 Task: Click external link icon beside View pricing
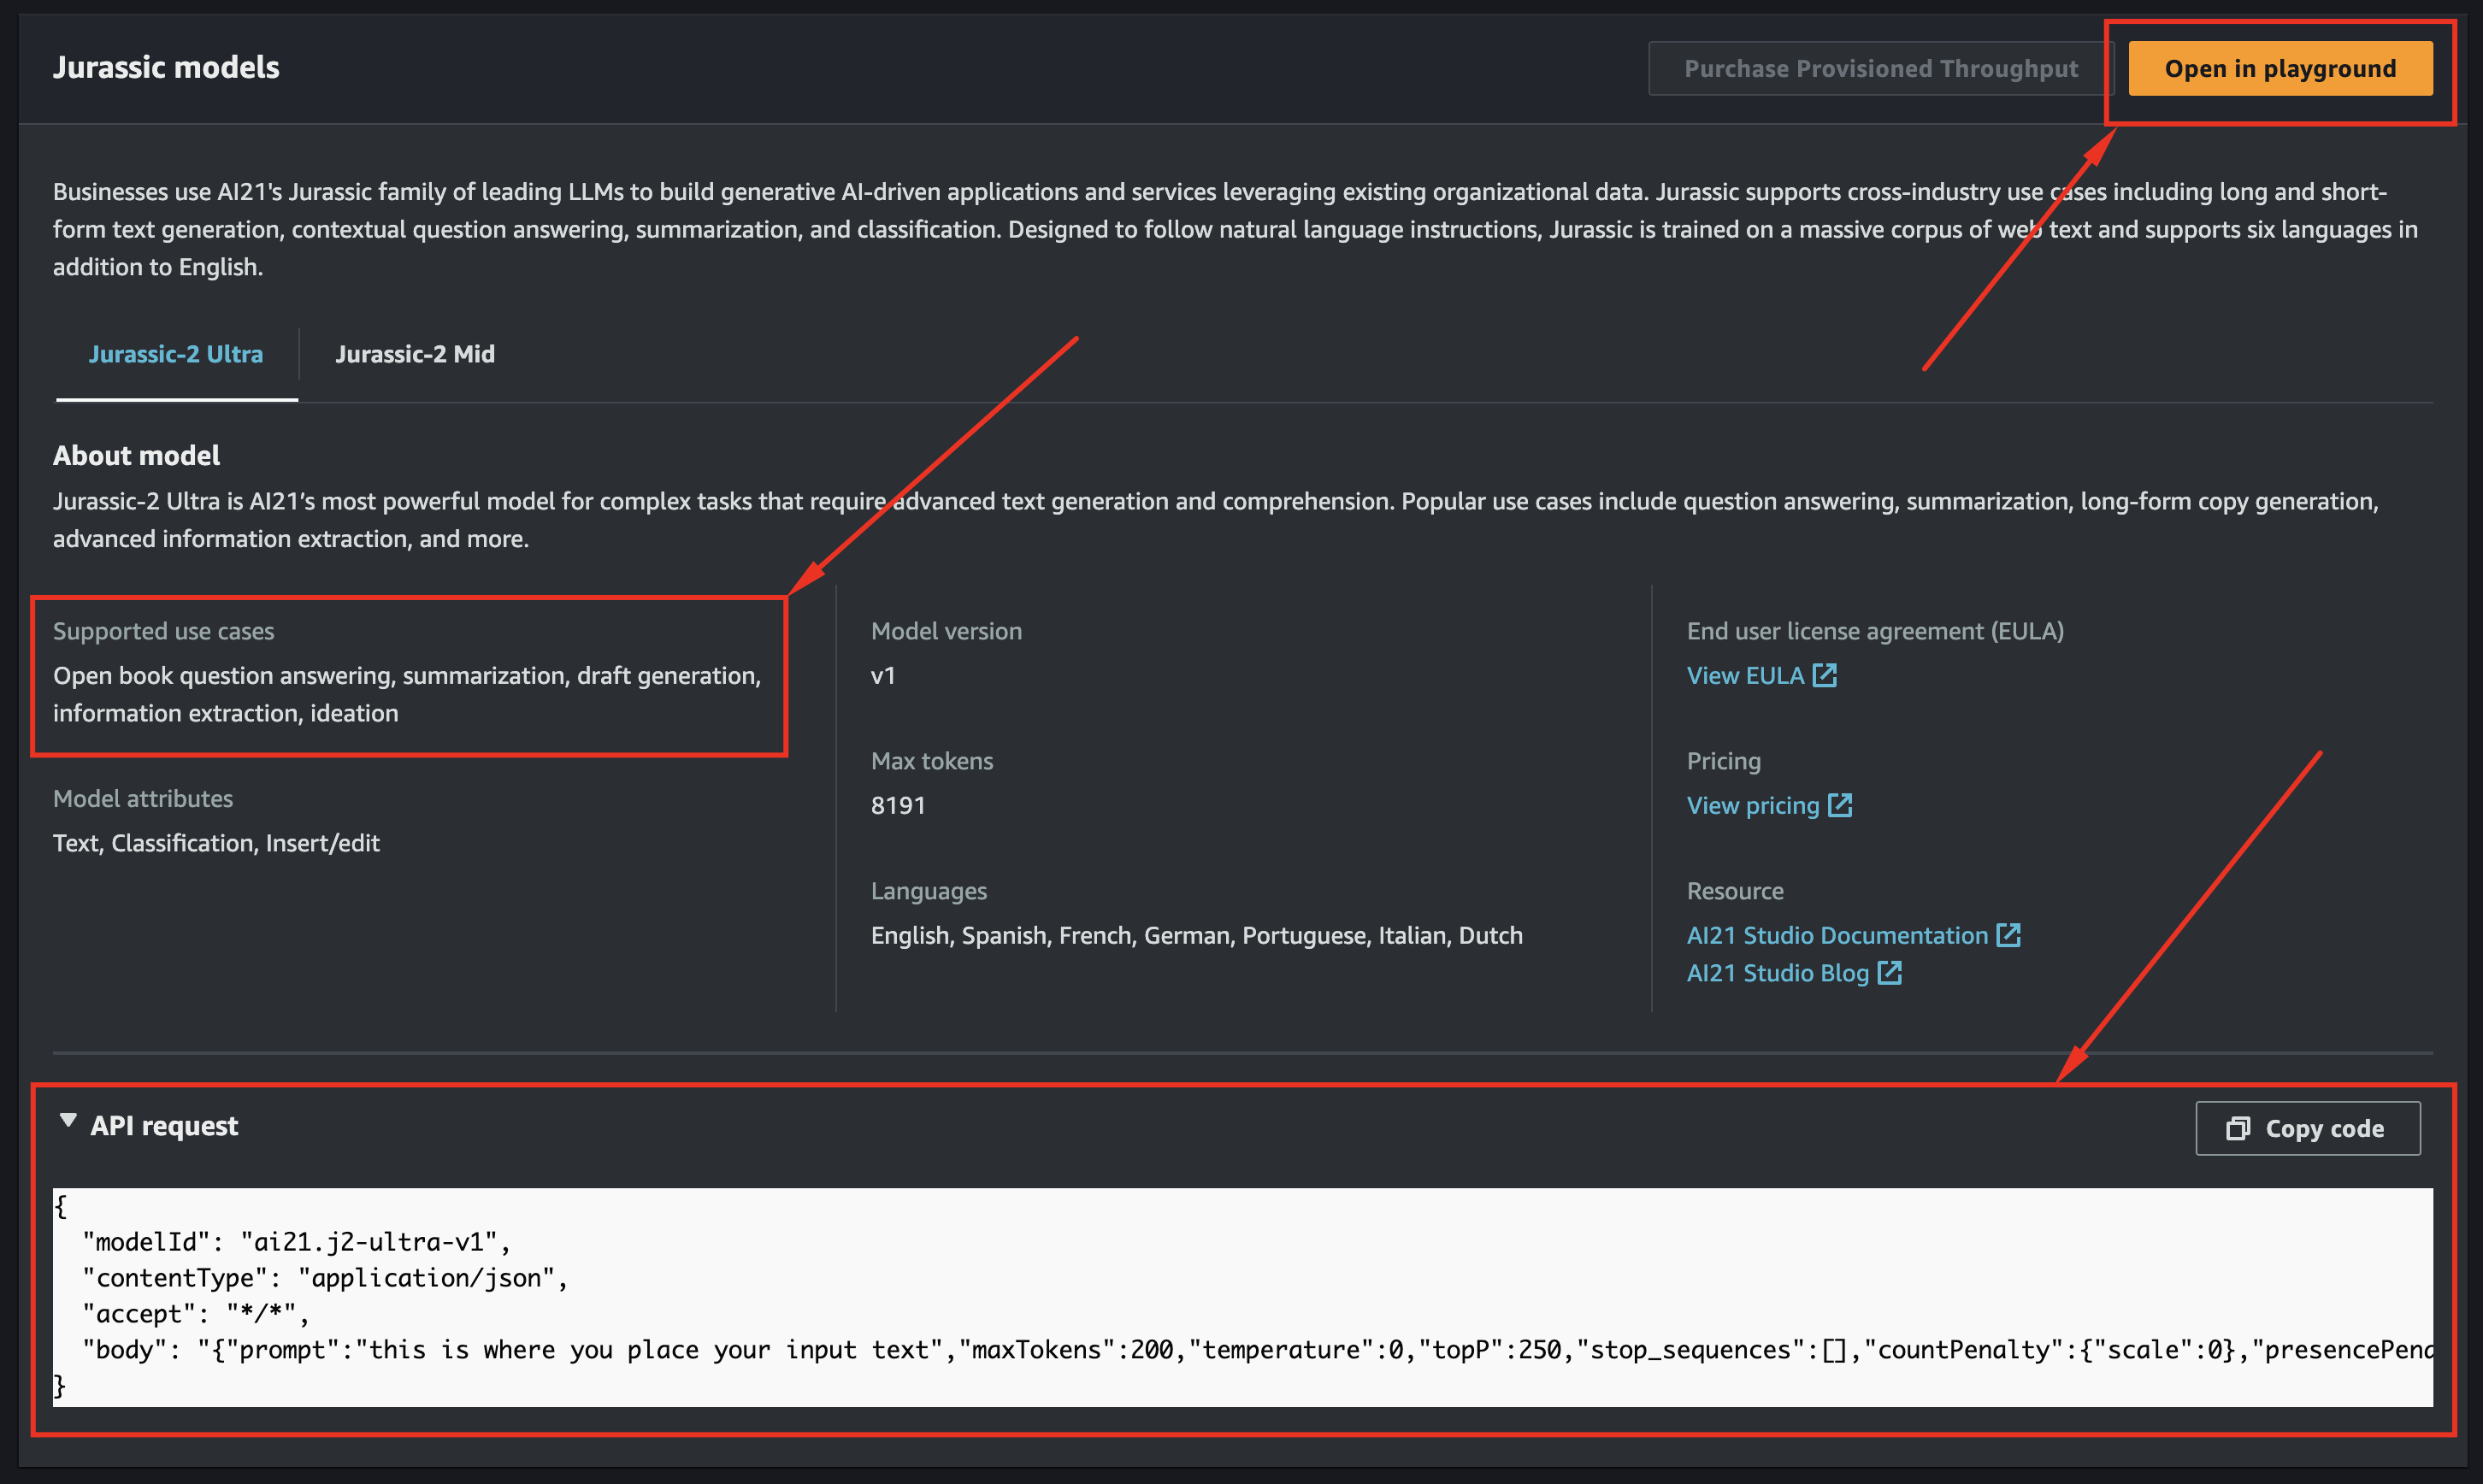1840,805
